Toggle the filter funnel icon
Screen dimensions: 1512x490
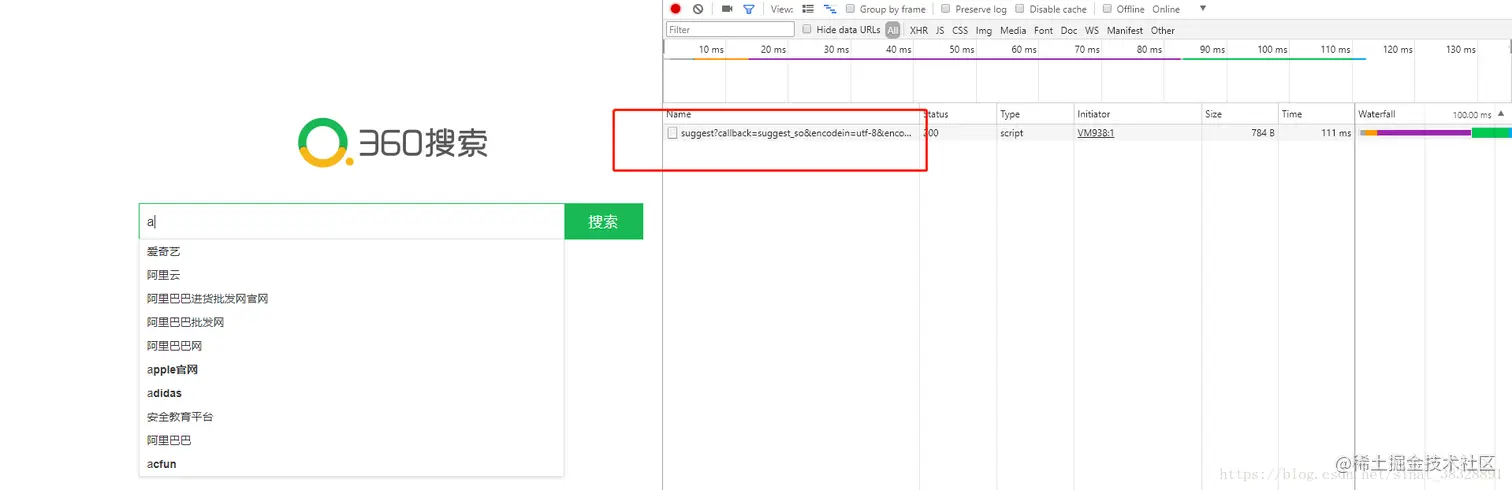[x=748, y=9]
